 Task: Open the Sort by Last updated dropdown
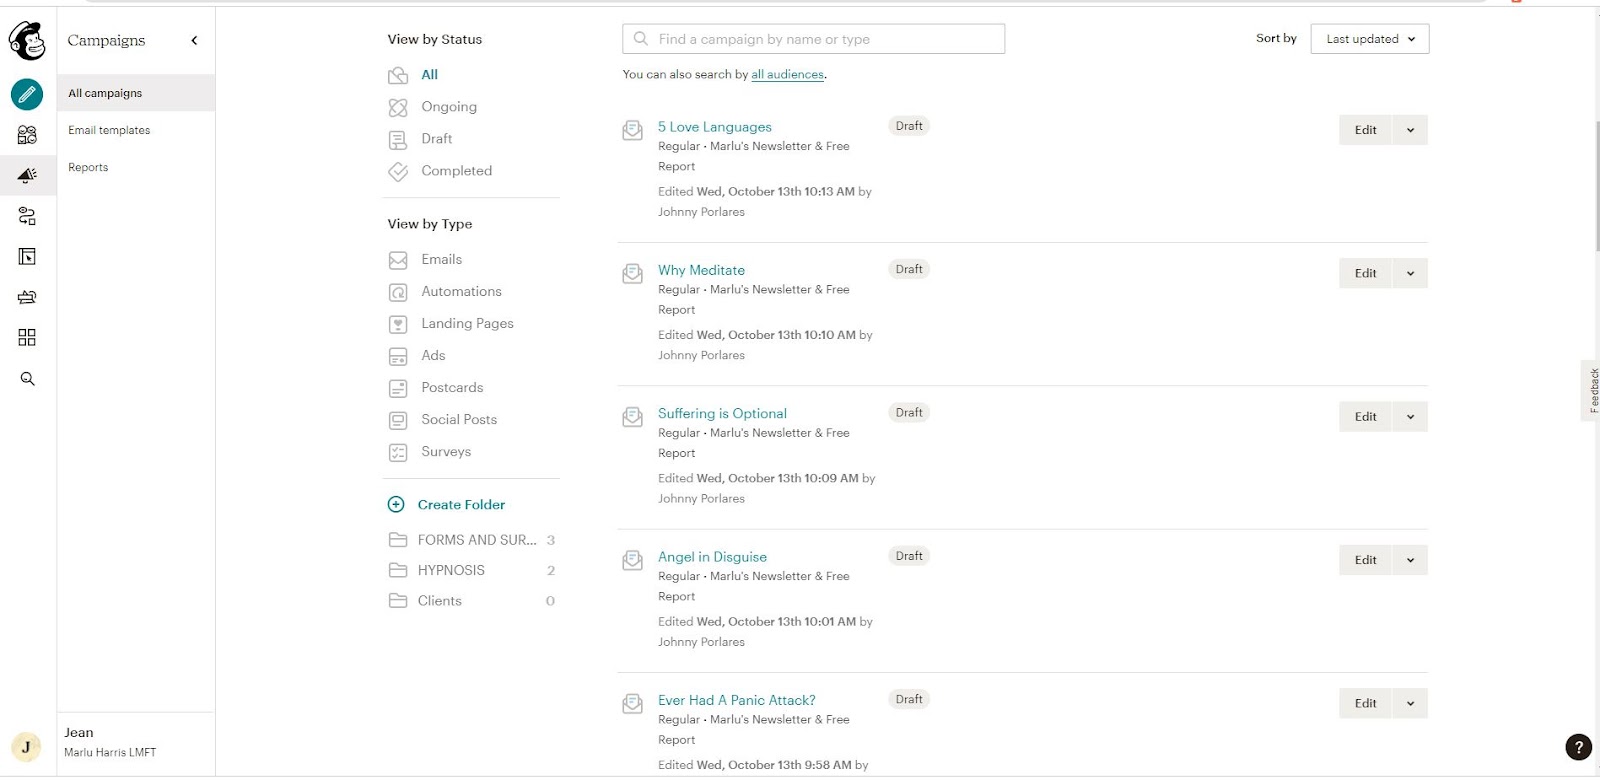[1369, 39]
